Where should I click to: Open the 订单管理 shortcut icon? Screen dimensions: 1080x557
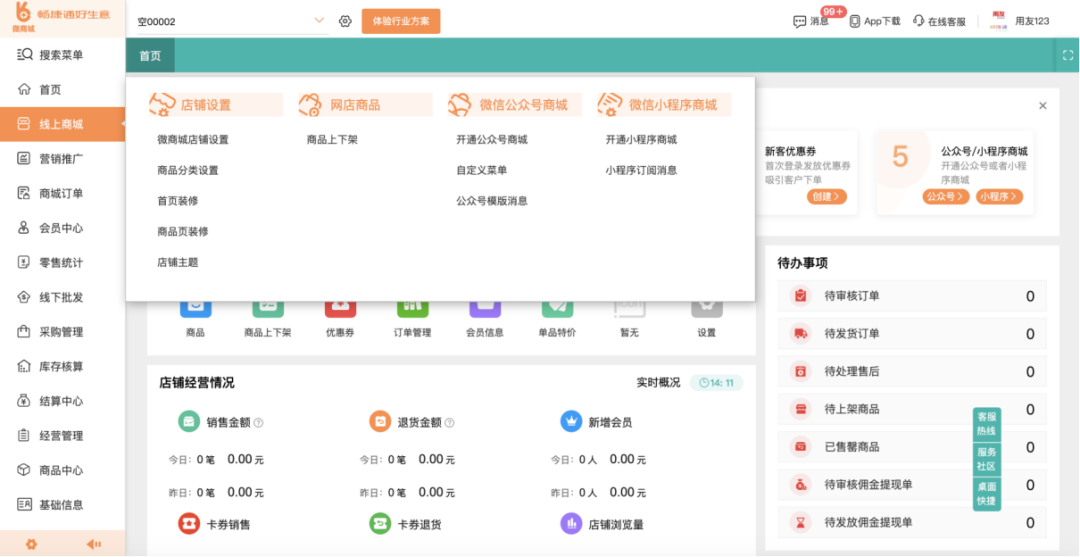click(x=413, y=308)
